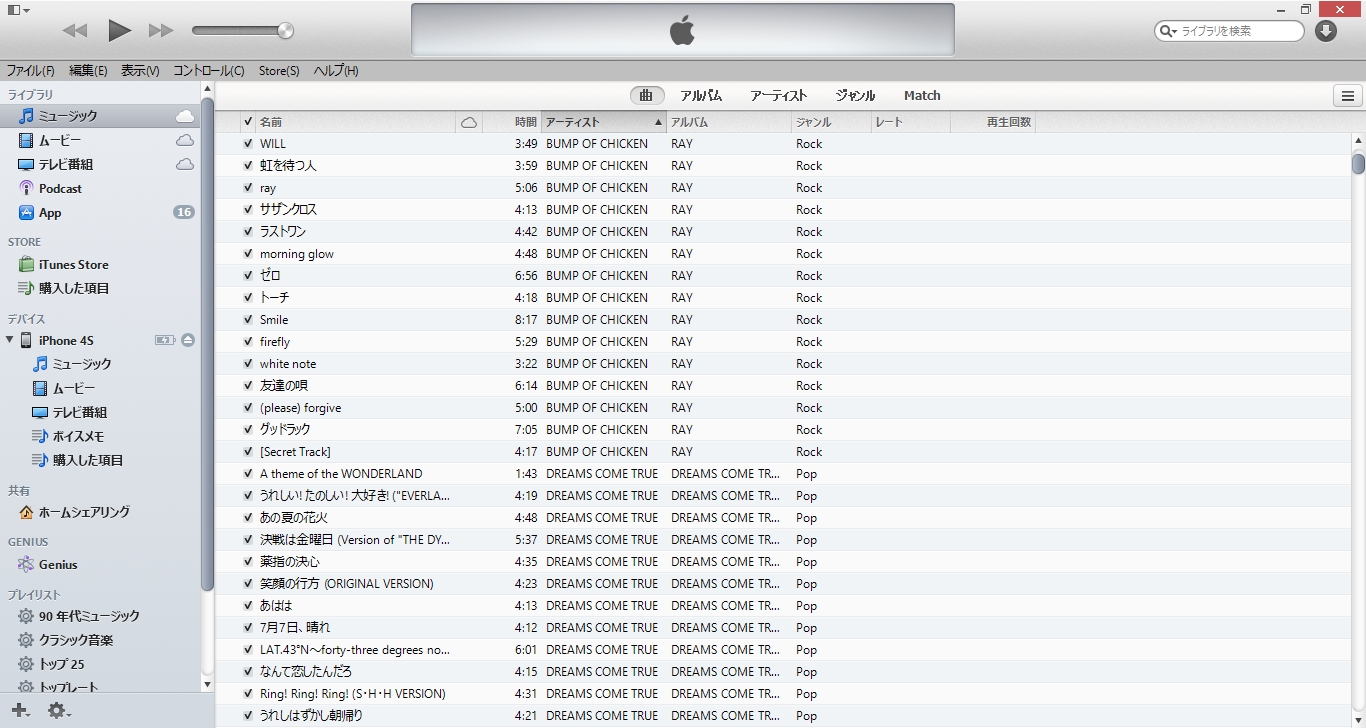Open the Store(S) menu
The width and height of the screenshot is (1366, 728).
(279, 71)
